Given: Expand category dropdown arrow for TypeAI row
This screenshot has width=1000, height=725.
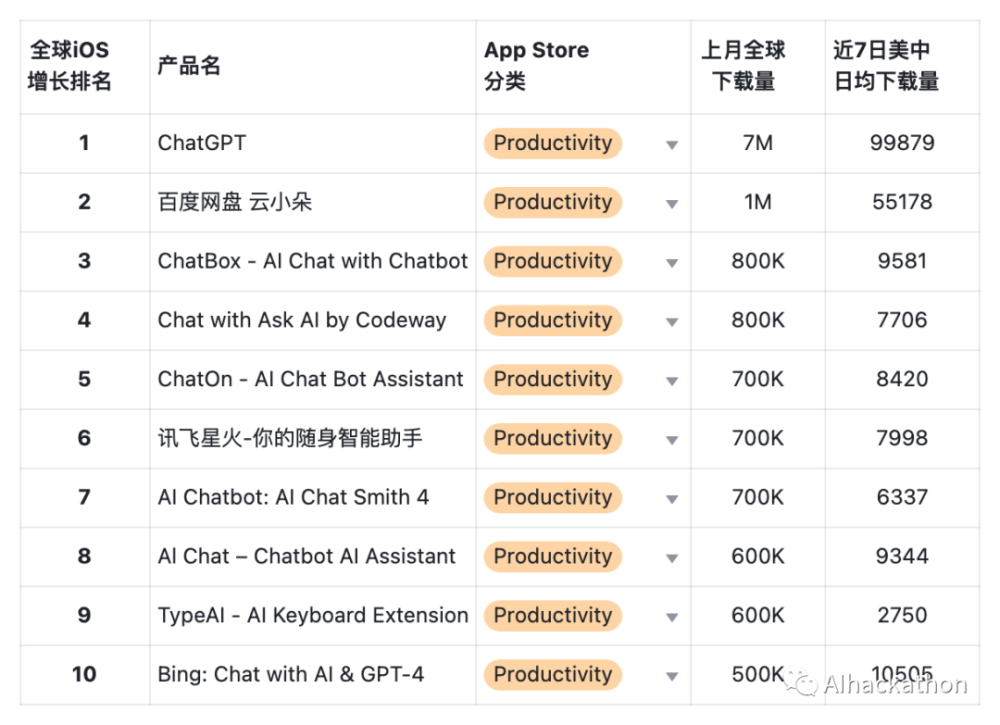Looking at the screenshot, I should [x=672, y=617].
